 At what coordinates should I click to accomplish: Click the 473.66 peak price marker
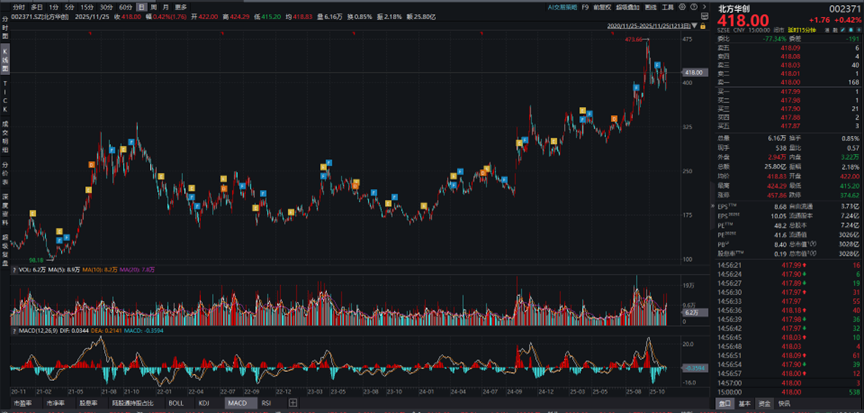point(634,39)
